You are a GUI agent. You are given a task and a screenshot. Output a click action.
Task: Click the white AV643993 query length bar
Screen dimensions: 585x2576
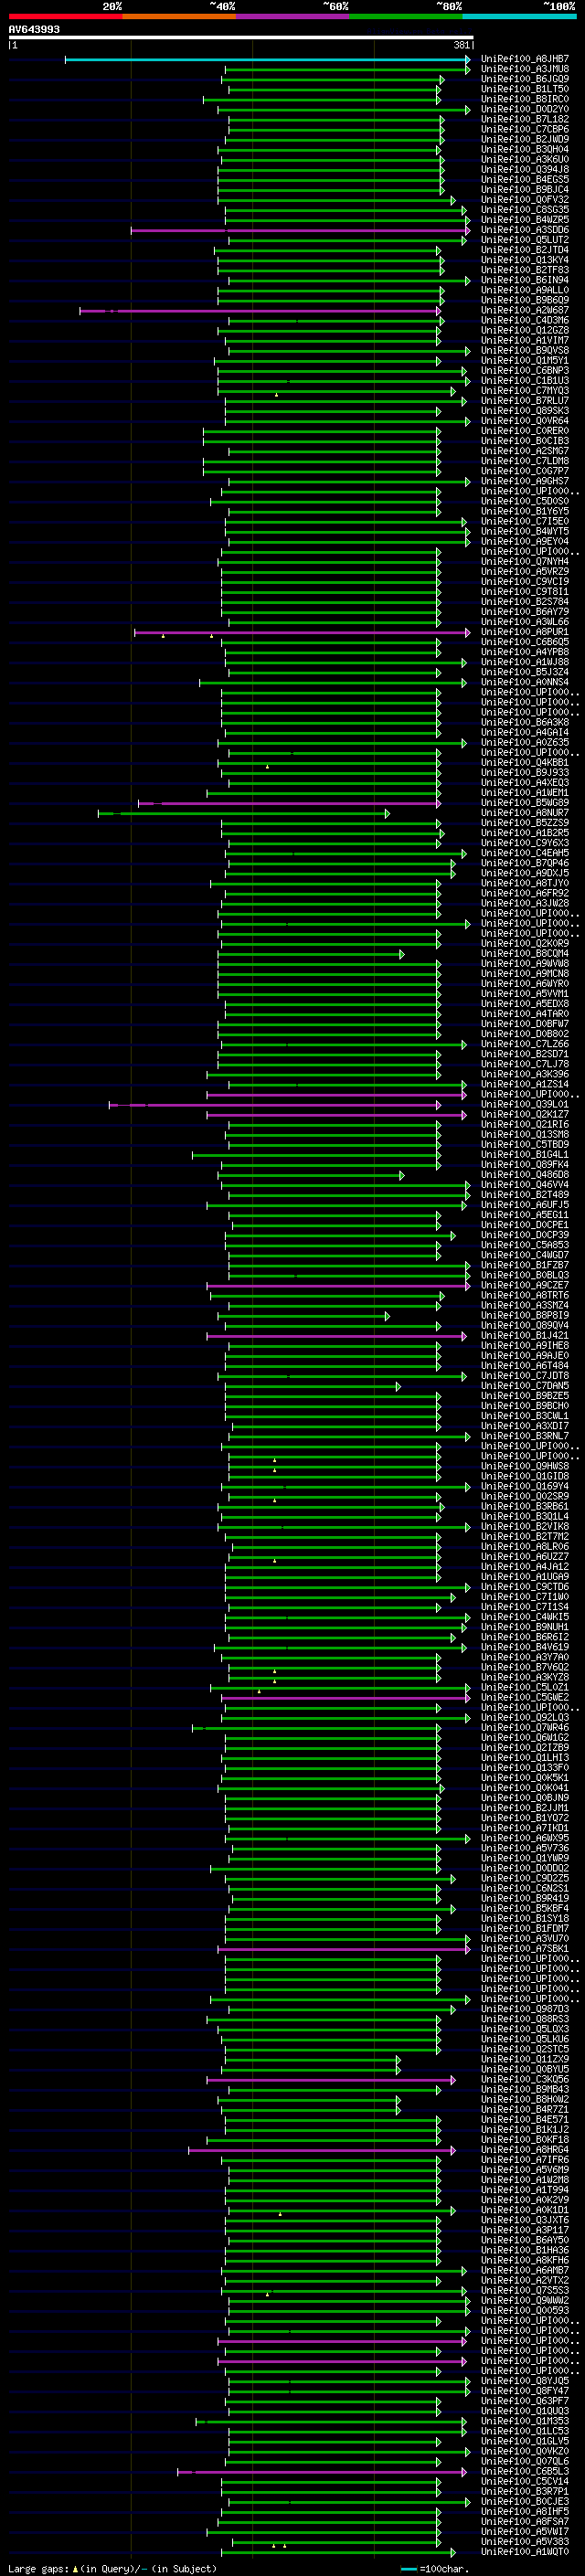tap(241, 38)
